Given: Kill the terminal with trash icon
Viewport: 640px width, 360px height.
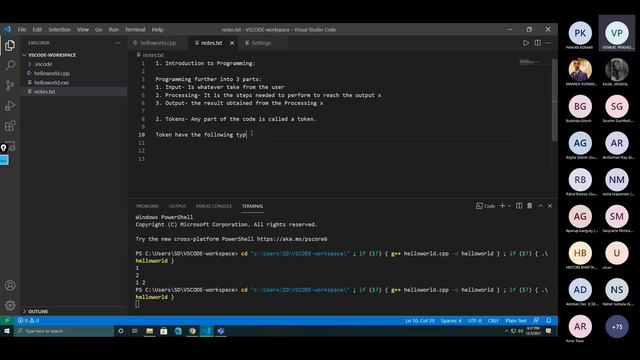Looking at the screenshot, I should [529, 206].
